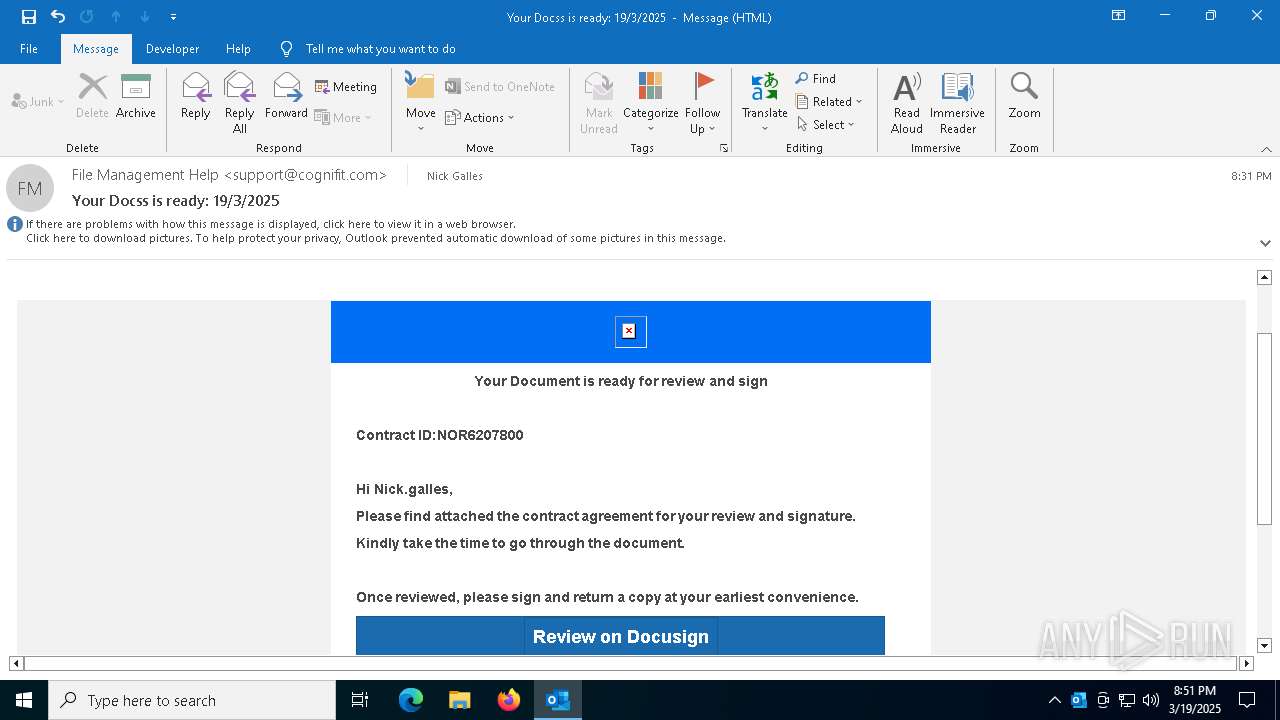The image size is (1280, 720).
Task: Open Immersive Reader
Action: coord(958,102)
